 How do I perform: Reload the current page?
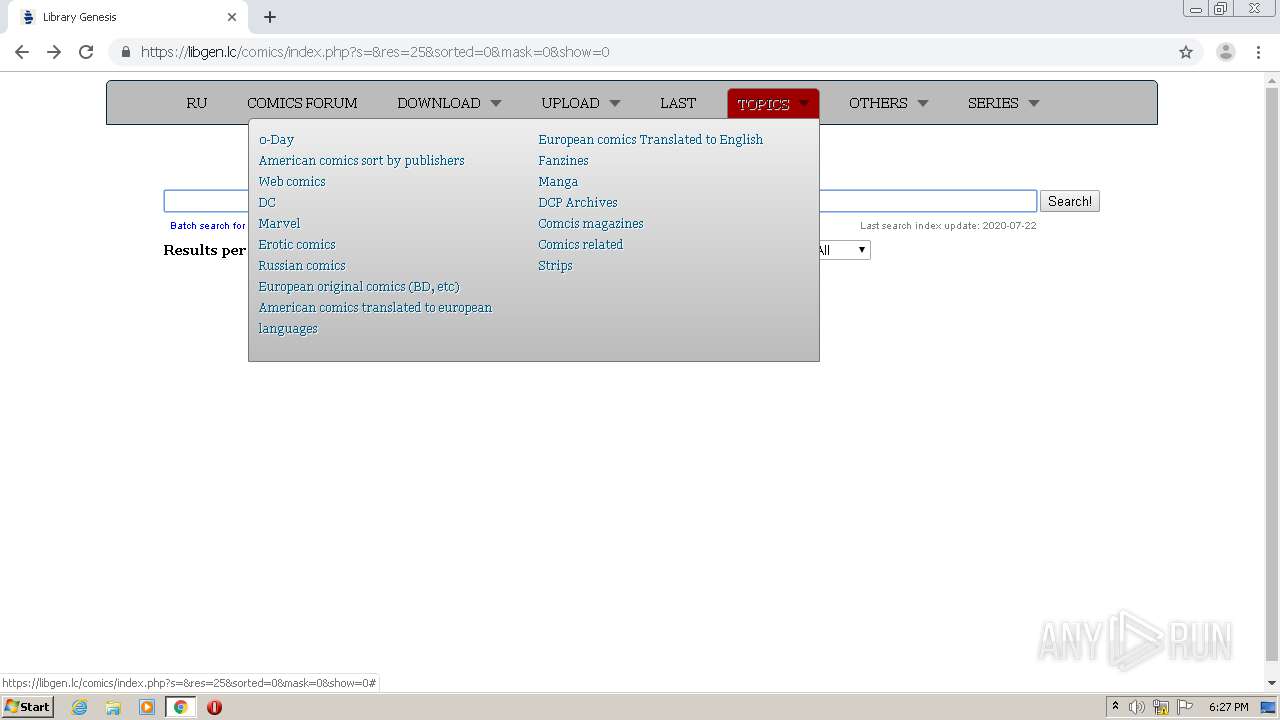click(x=86, y=52)
